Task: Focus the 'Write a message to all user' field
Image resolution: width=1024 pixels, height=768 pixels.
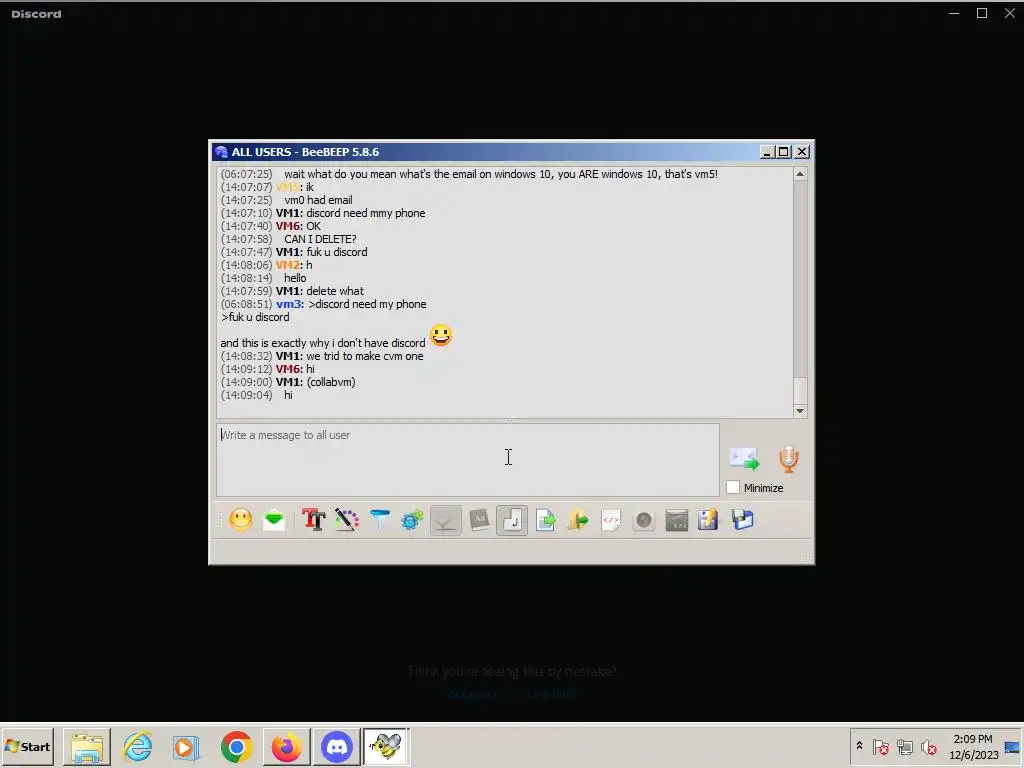Action: pyautogui.click(x=468, y=460)
